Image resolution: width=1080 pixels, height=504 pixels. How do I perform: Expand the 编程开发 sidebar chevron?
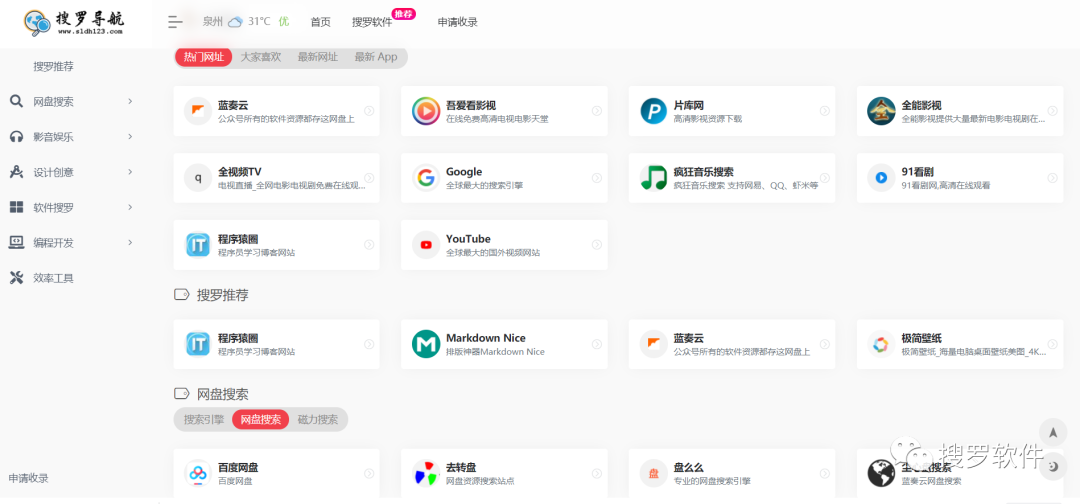click(130, 242)
